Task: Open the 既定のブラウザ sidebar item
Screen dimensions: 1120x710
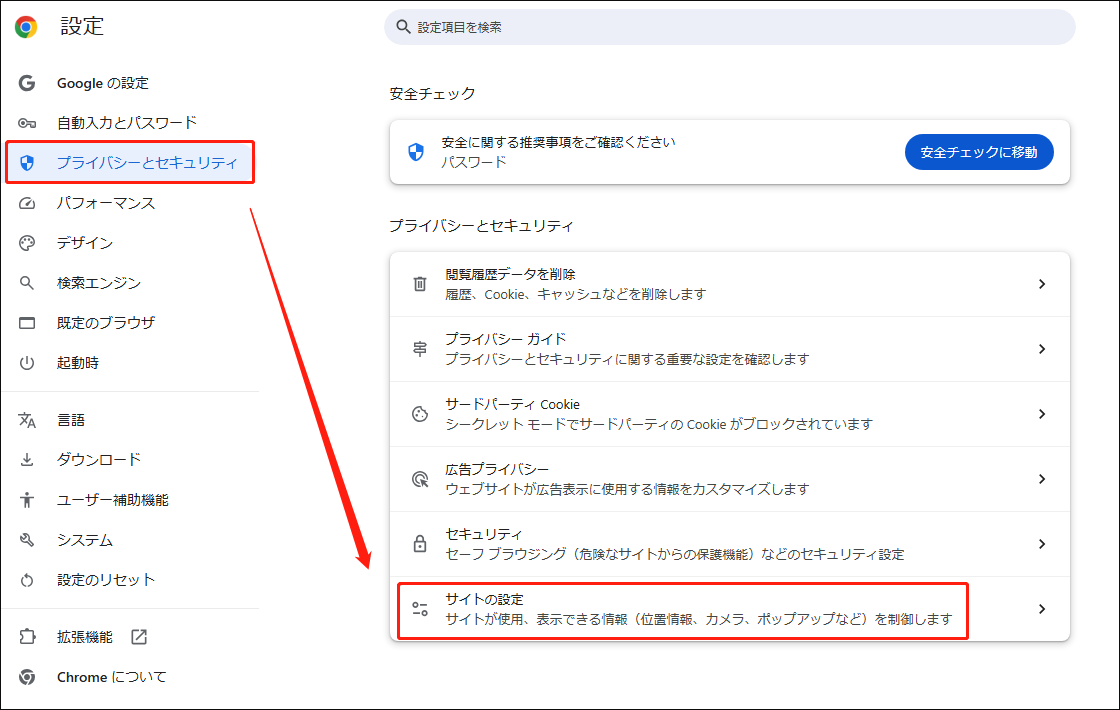Action: (x=106, y=323)
